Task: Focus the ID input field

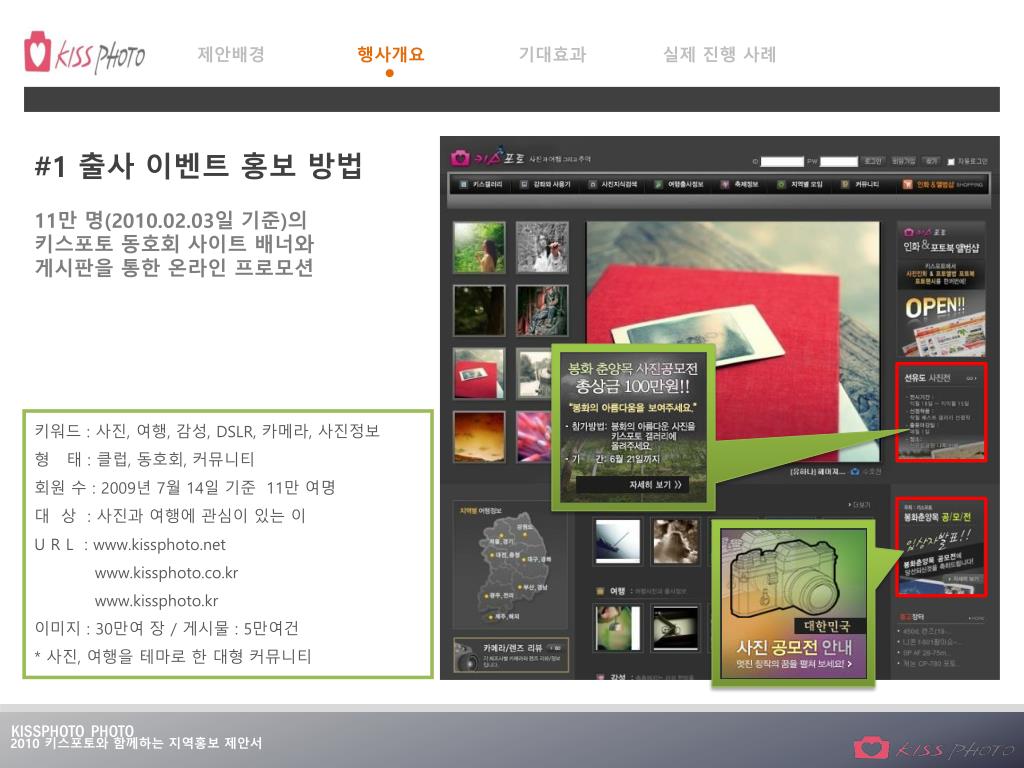Action: (x=782, y=161)
